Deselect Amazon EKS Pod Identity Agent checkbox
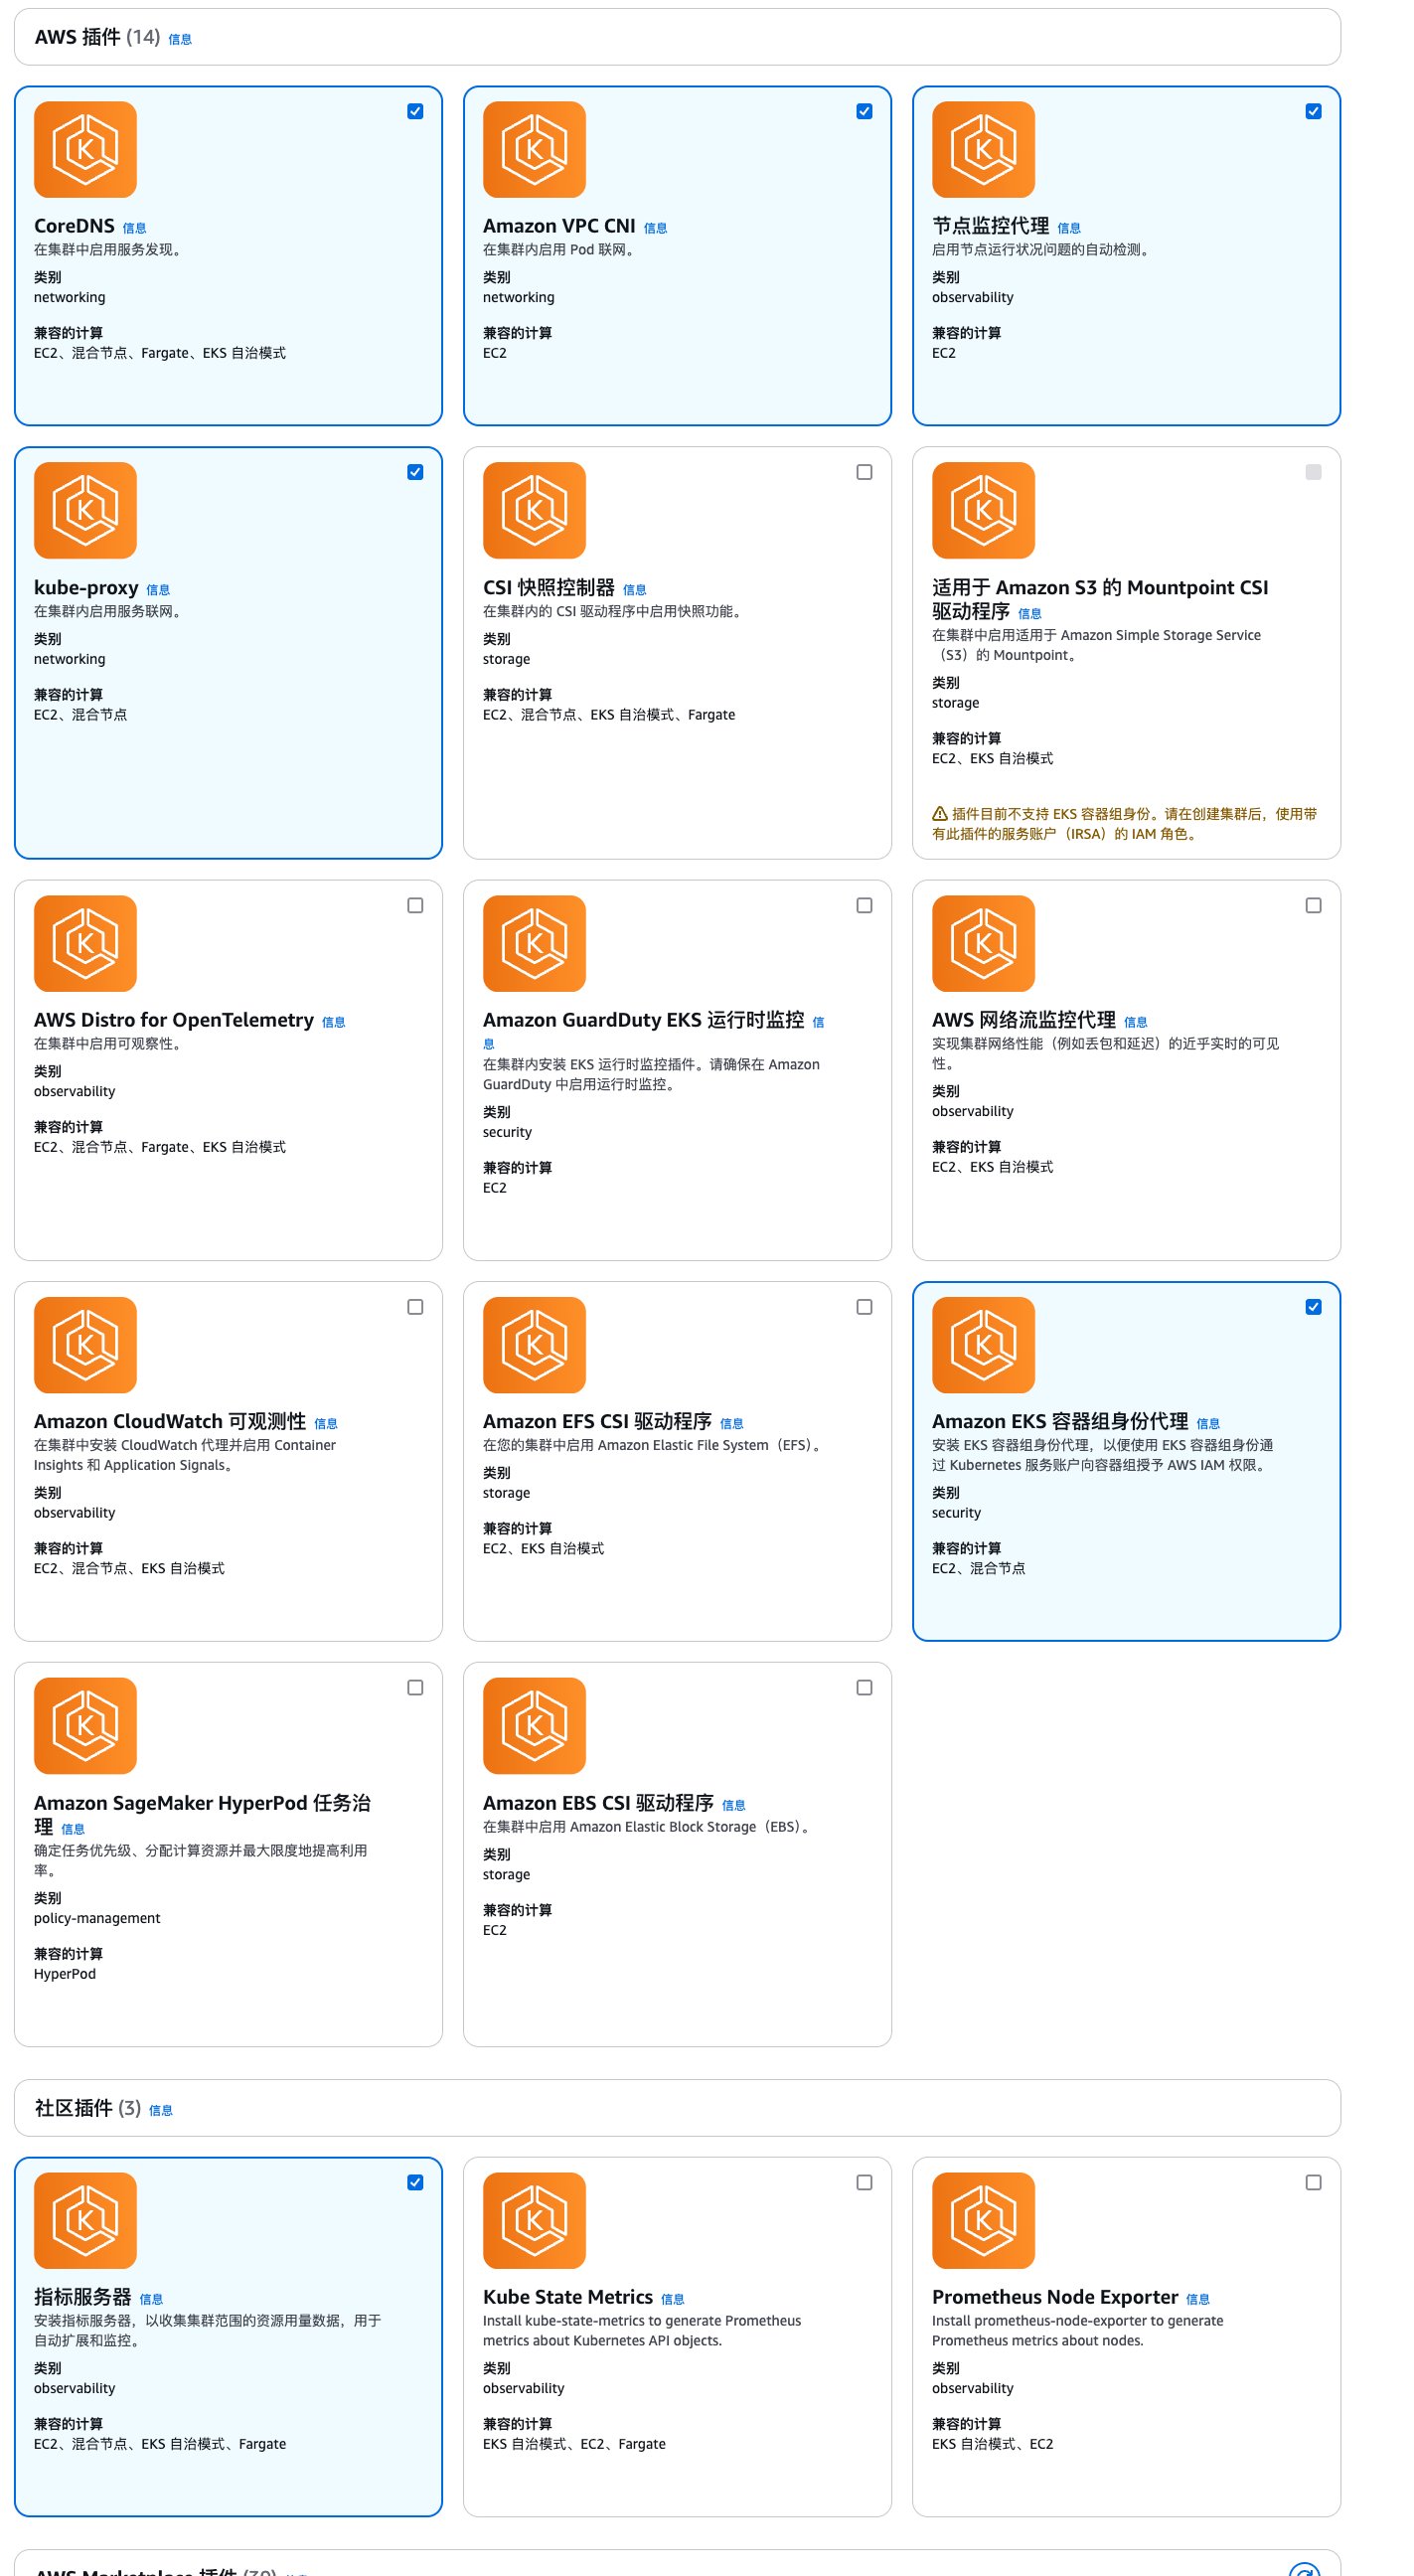1414x2576 pixels. point(1313,1306)
